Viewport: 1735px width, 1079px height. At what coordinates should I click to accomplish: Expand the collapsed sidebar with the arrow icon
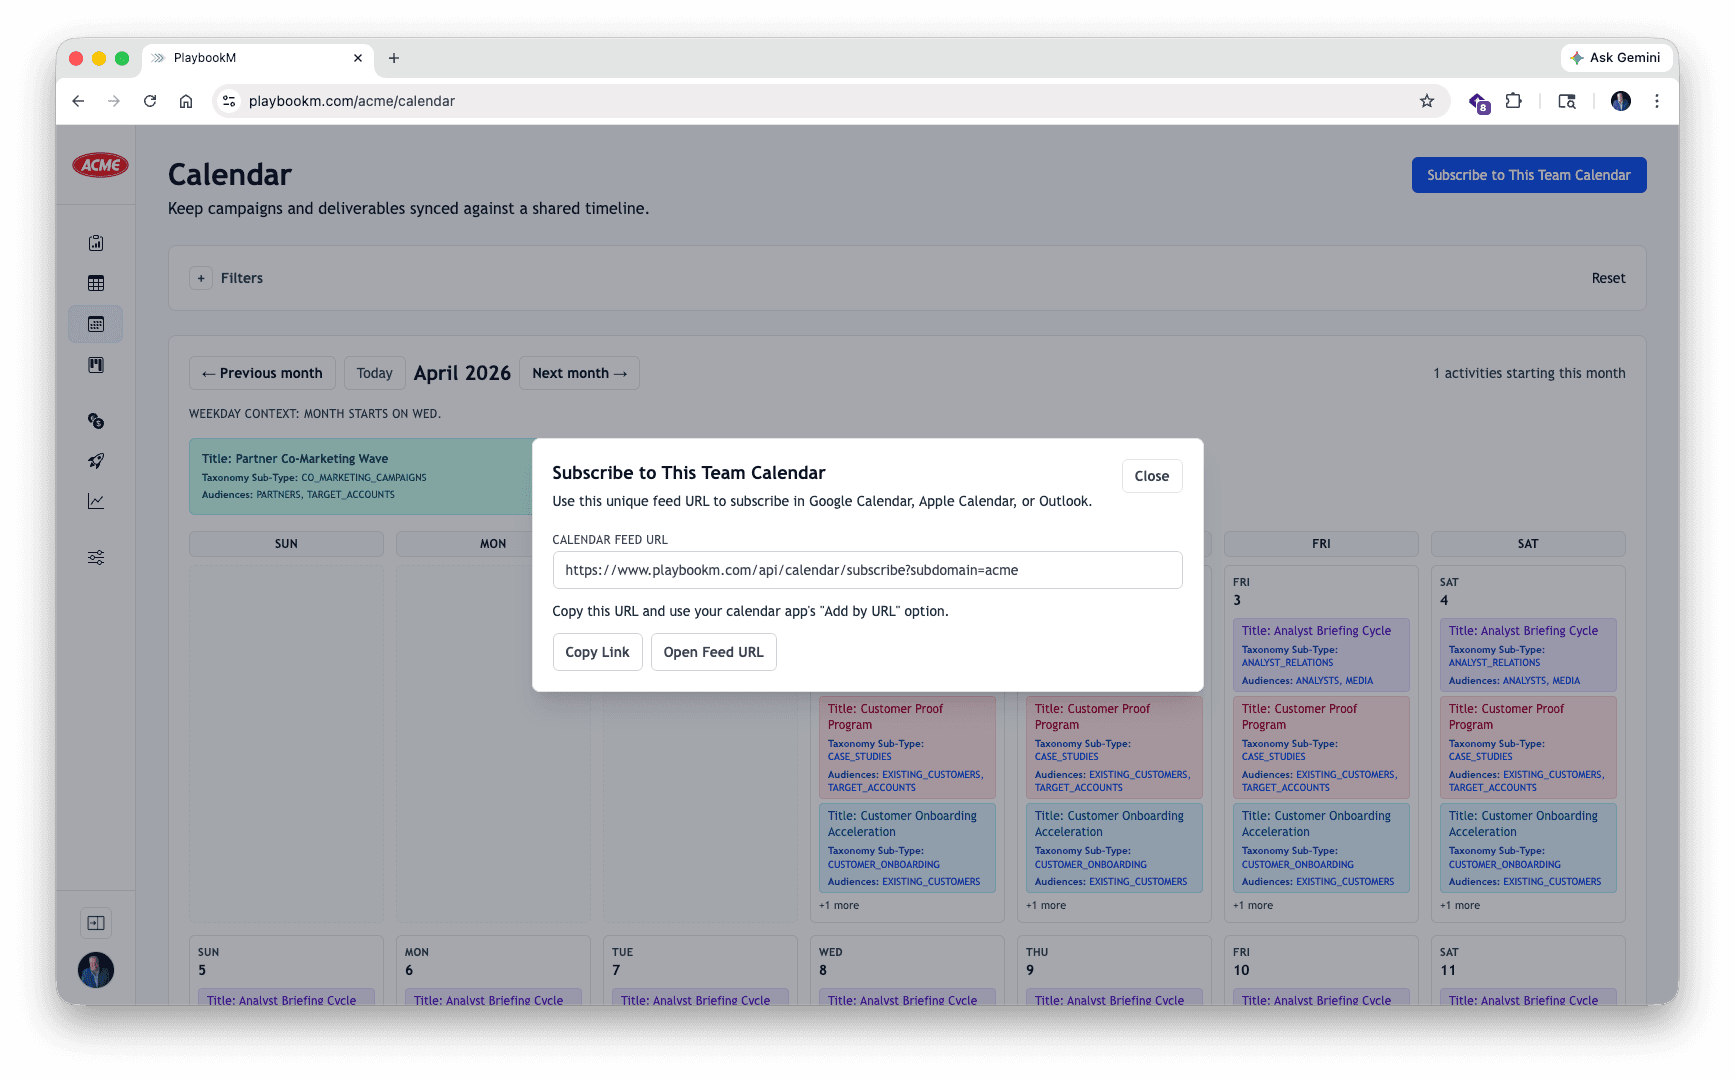pos(96,922)
